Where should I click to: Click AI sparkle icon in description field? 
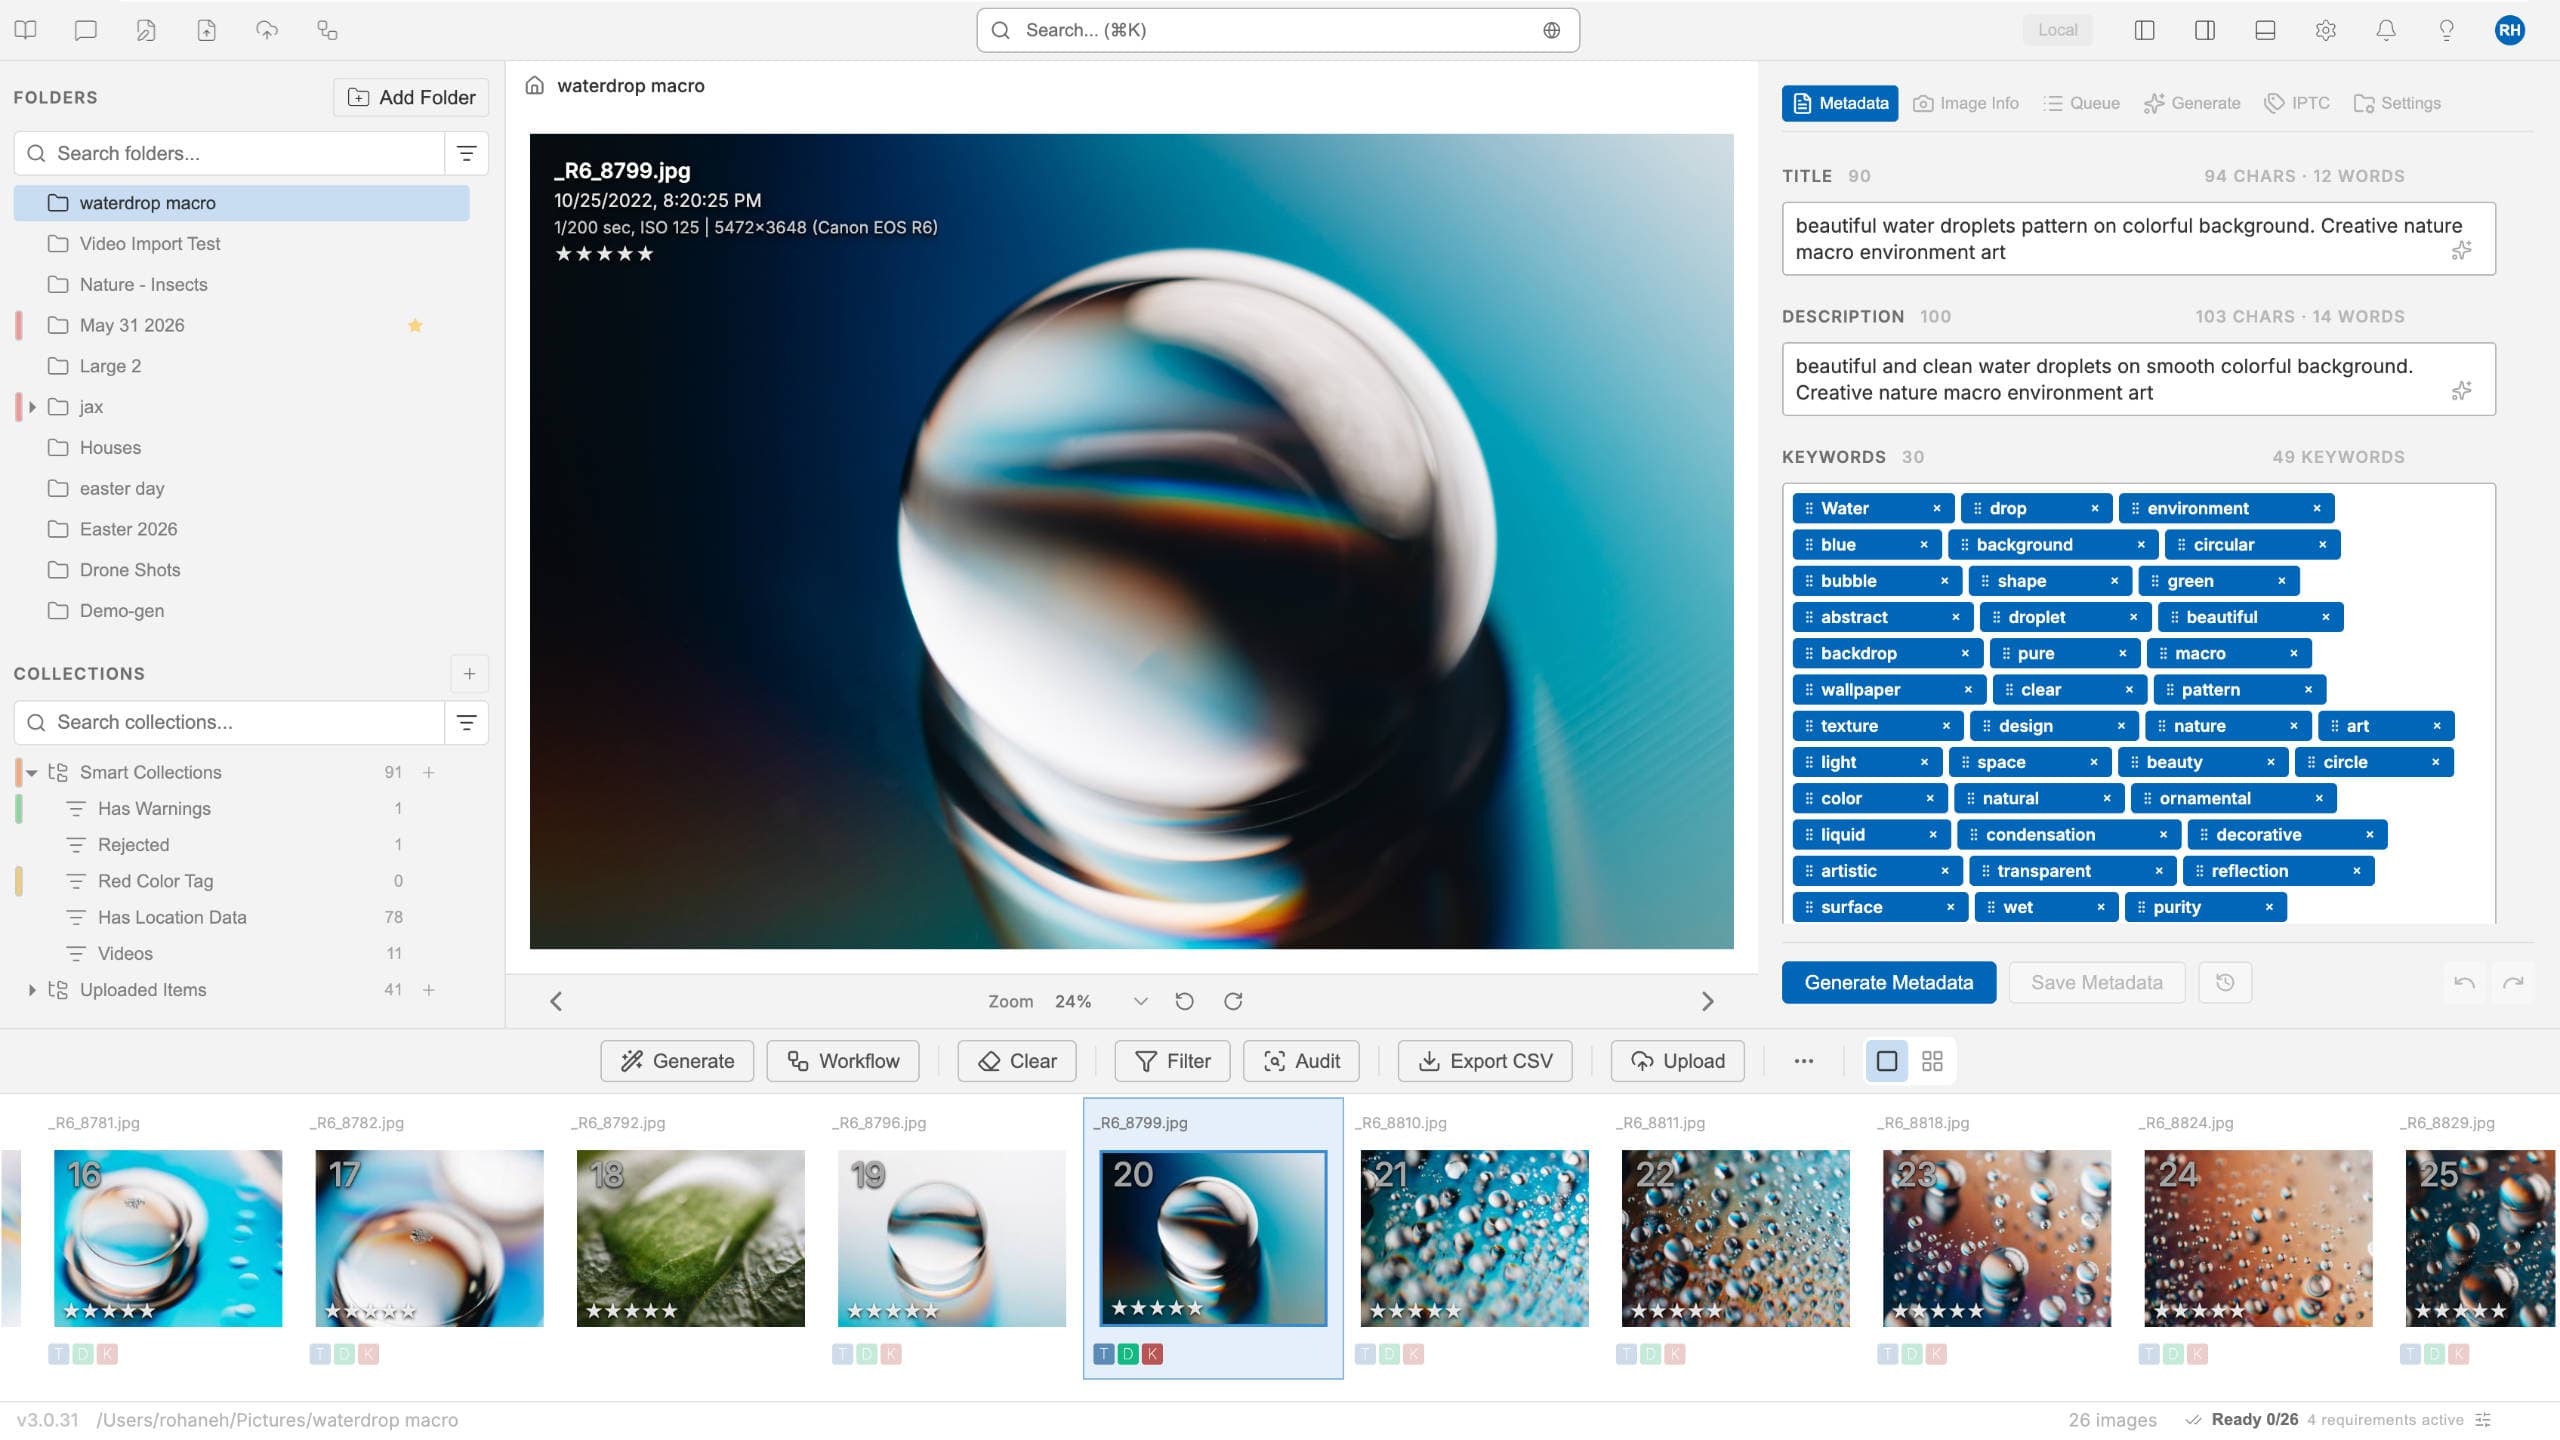click(x=2461, y=390)
